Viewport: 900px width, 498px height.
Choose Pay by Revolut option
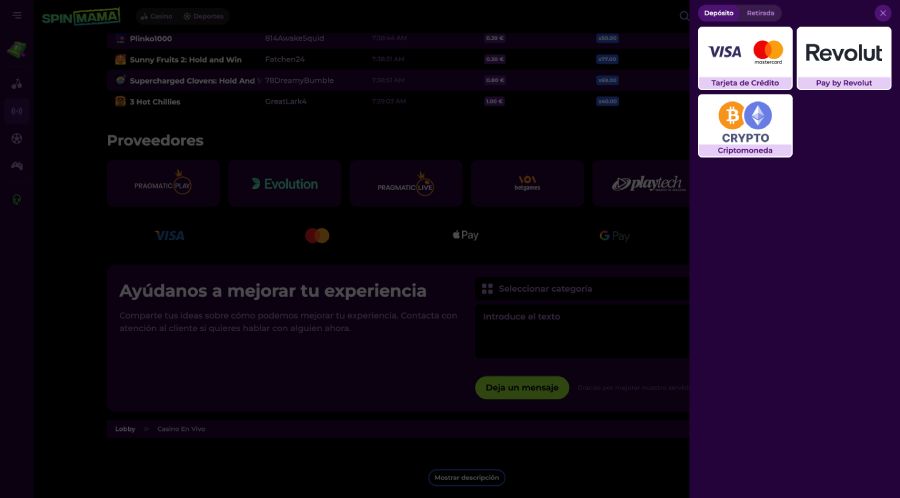tap(844, 59)
